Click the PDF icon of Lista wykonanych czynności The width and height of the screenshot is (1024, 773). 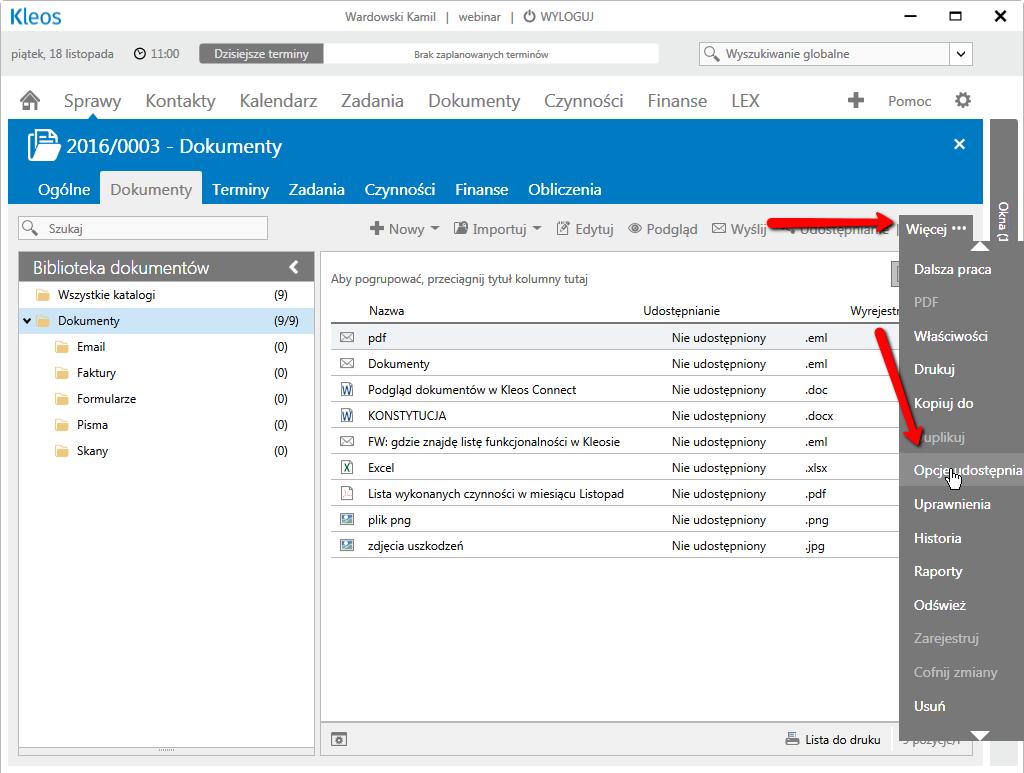(x=347, y=494)
